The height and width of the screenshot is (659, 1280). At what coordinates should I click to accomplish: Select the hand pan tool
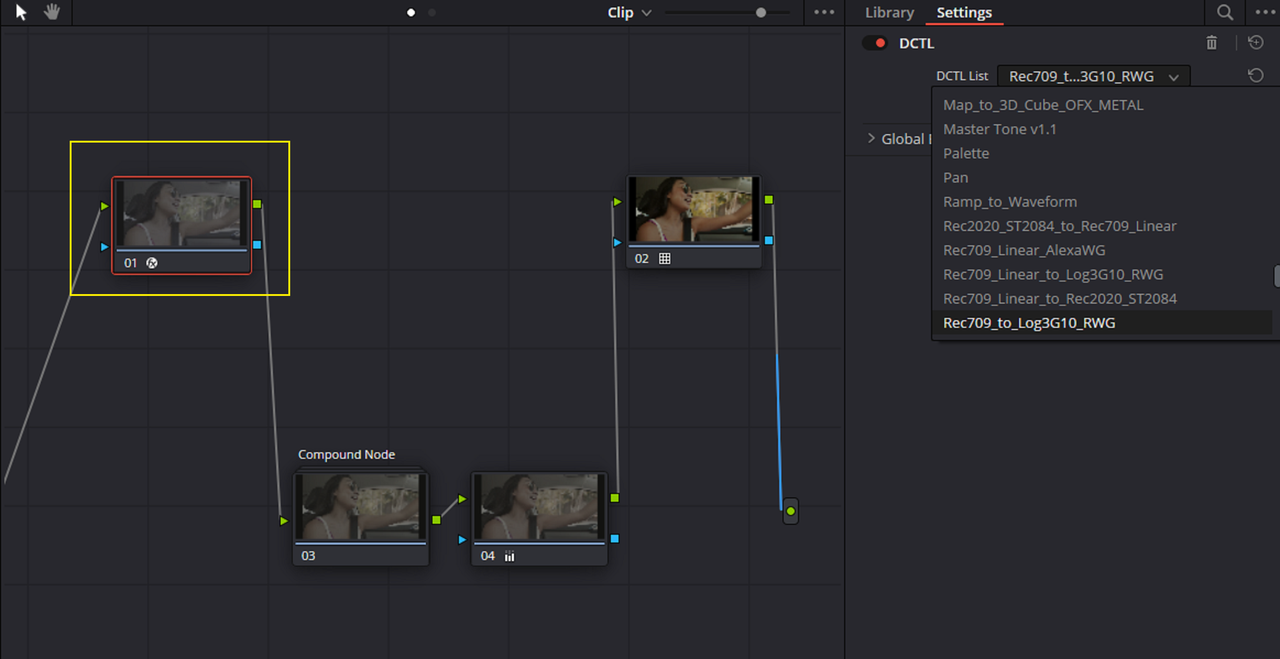point(52,12)
